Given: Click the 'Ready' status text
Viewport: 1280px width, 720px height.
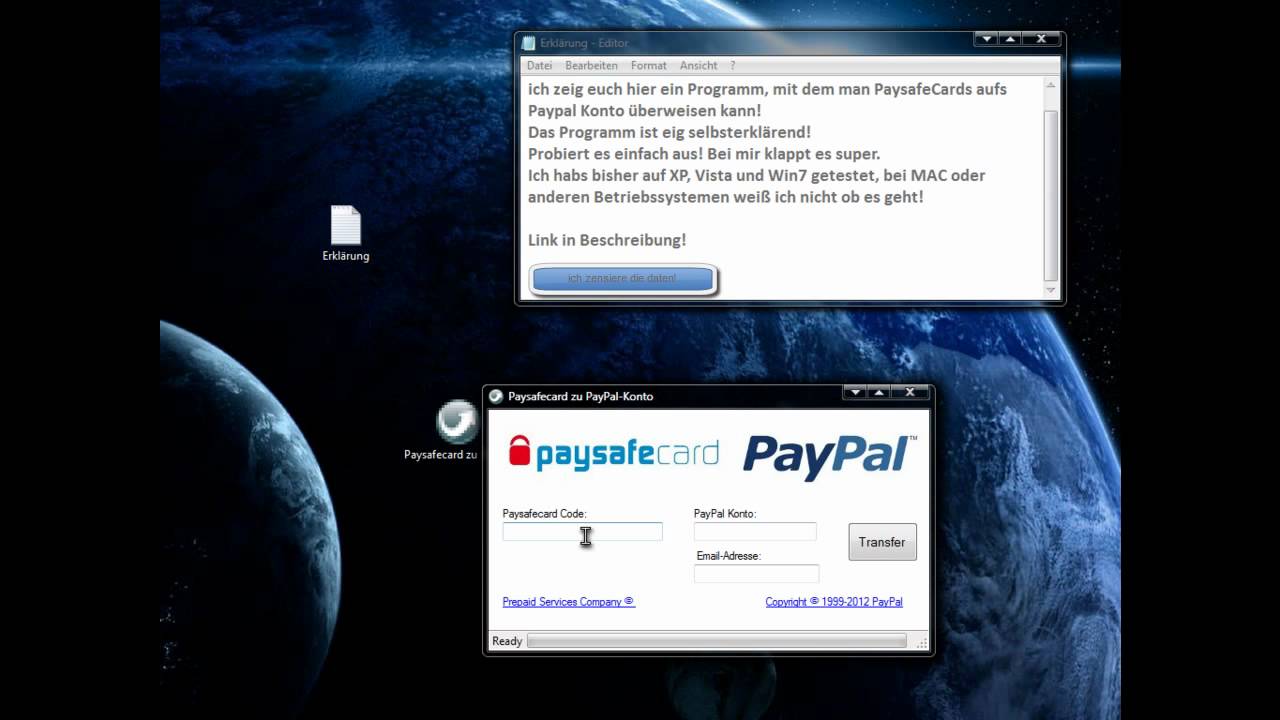Looking at the screenshot, I should [x=507, y=641].
